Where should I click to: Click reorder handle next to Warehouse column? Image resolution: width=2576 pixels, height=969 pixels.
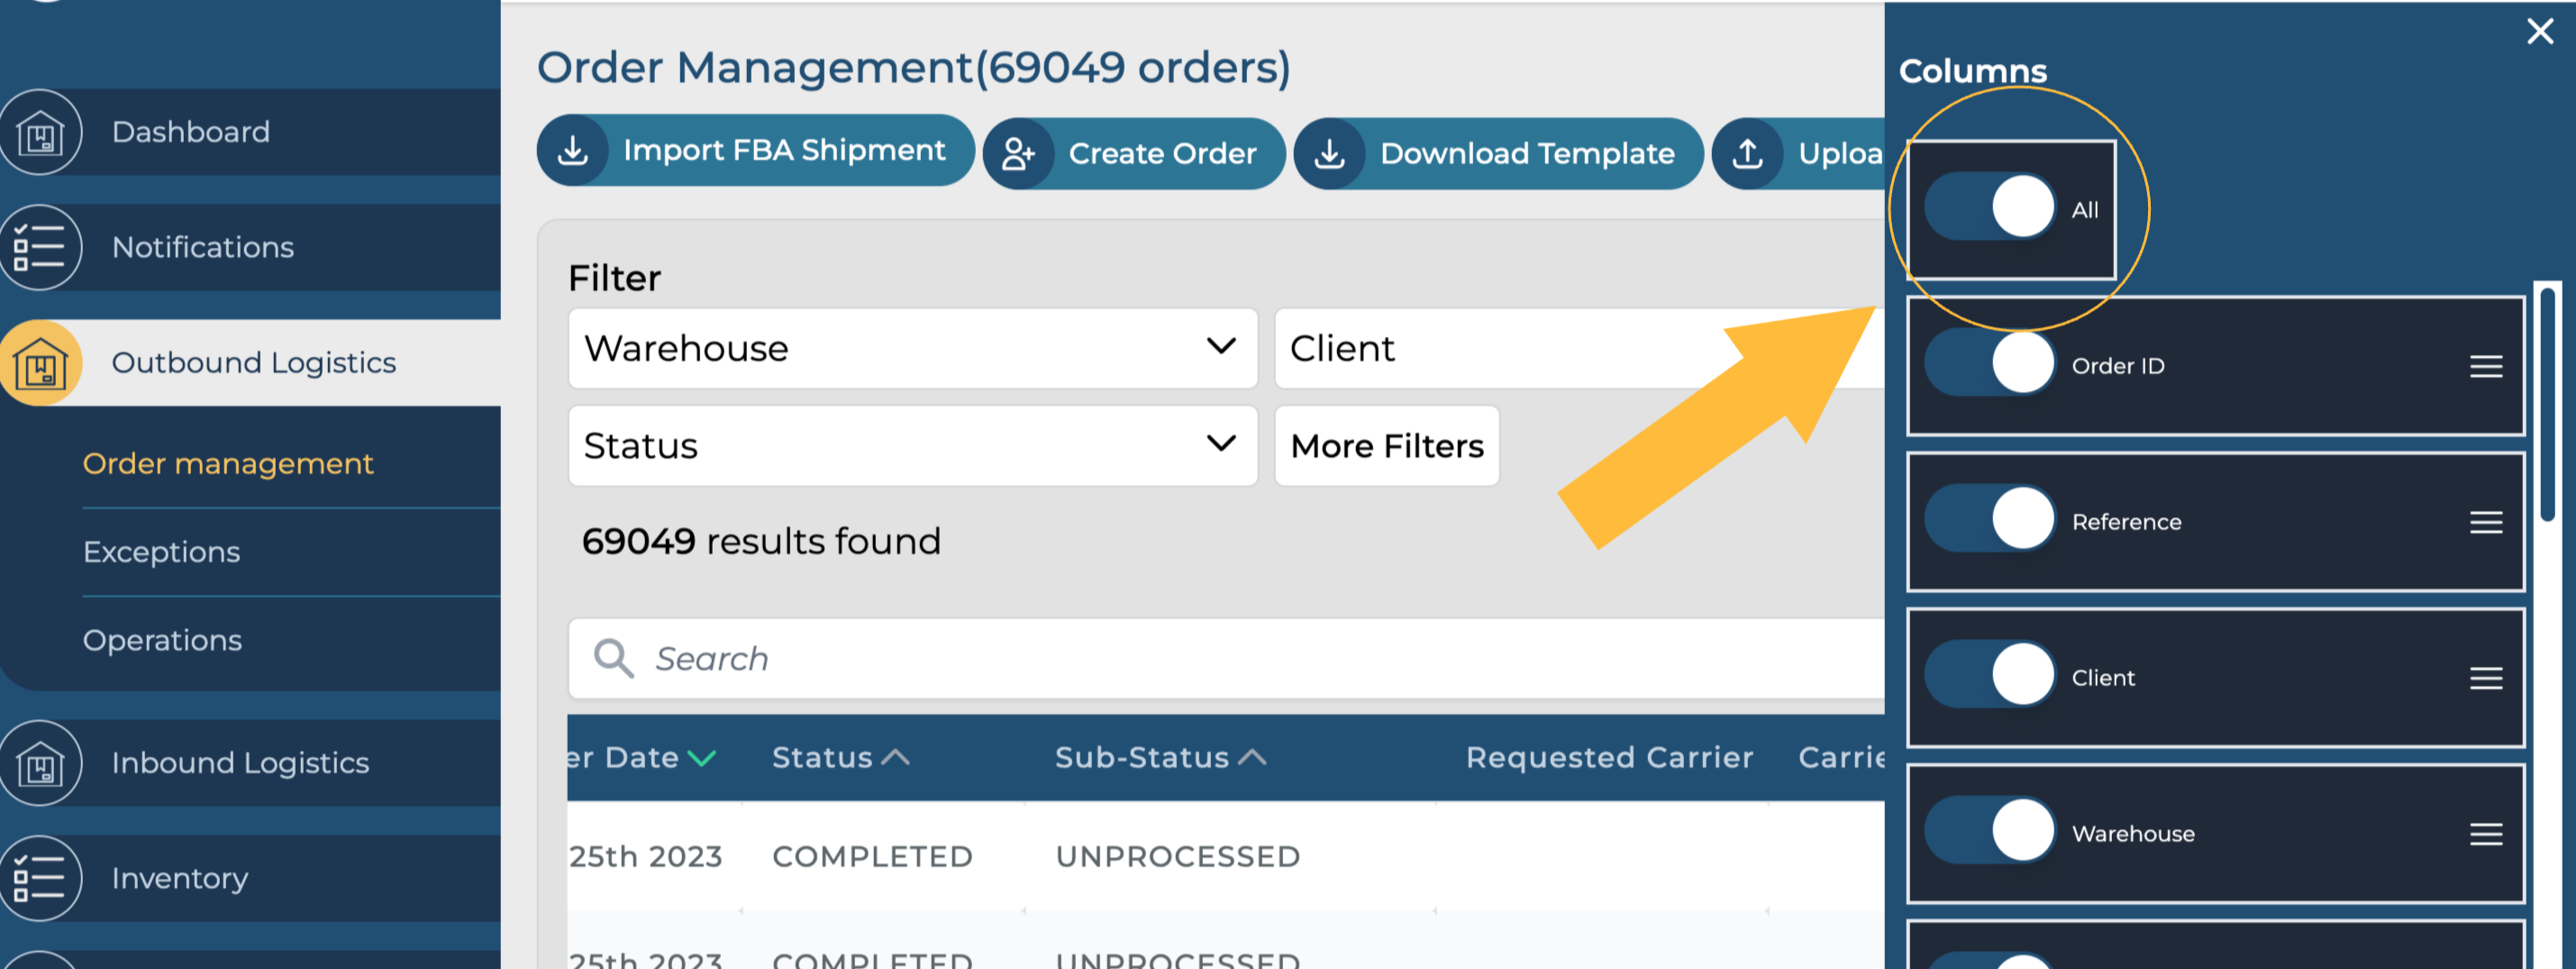2485,834
